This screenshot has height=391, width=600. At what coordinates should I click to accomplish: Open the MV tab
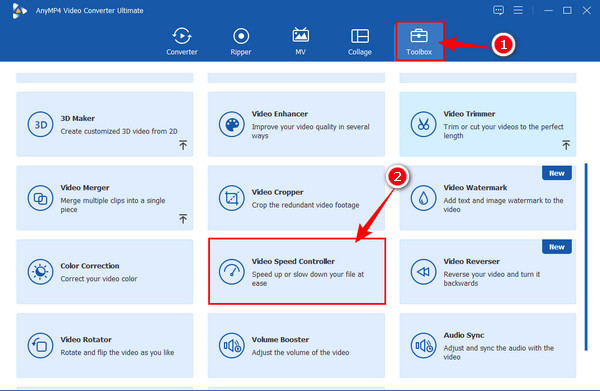(300, 41)
